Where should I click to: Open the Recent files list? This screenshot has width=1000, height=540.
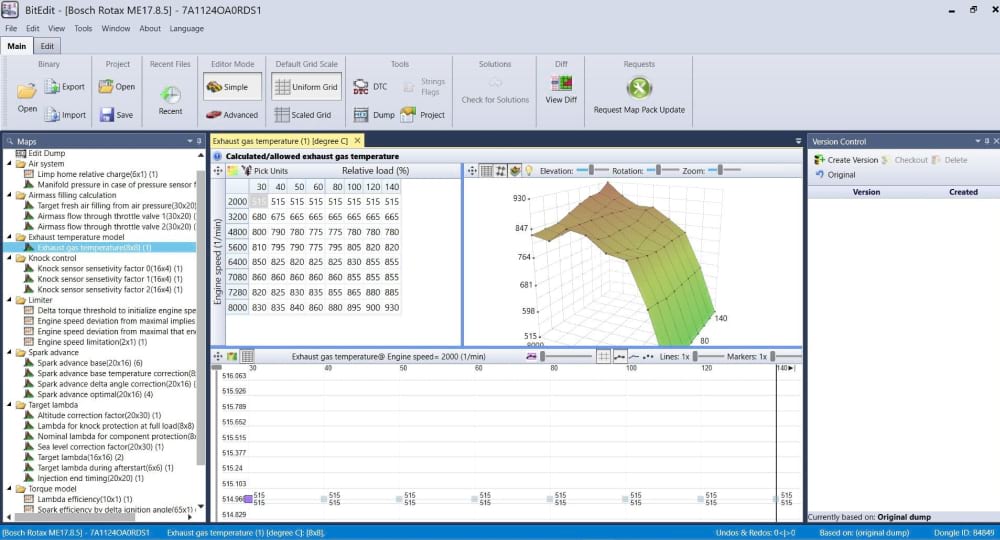[170, 96]
